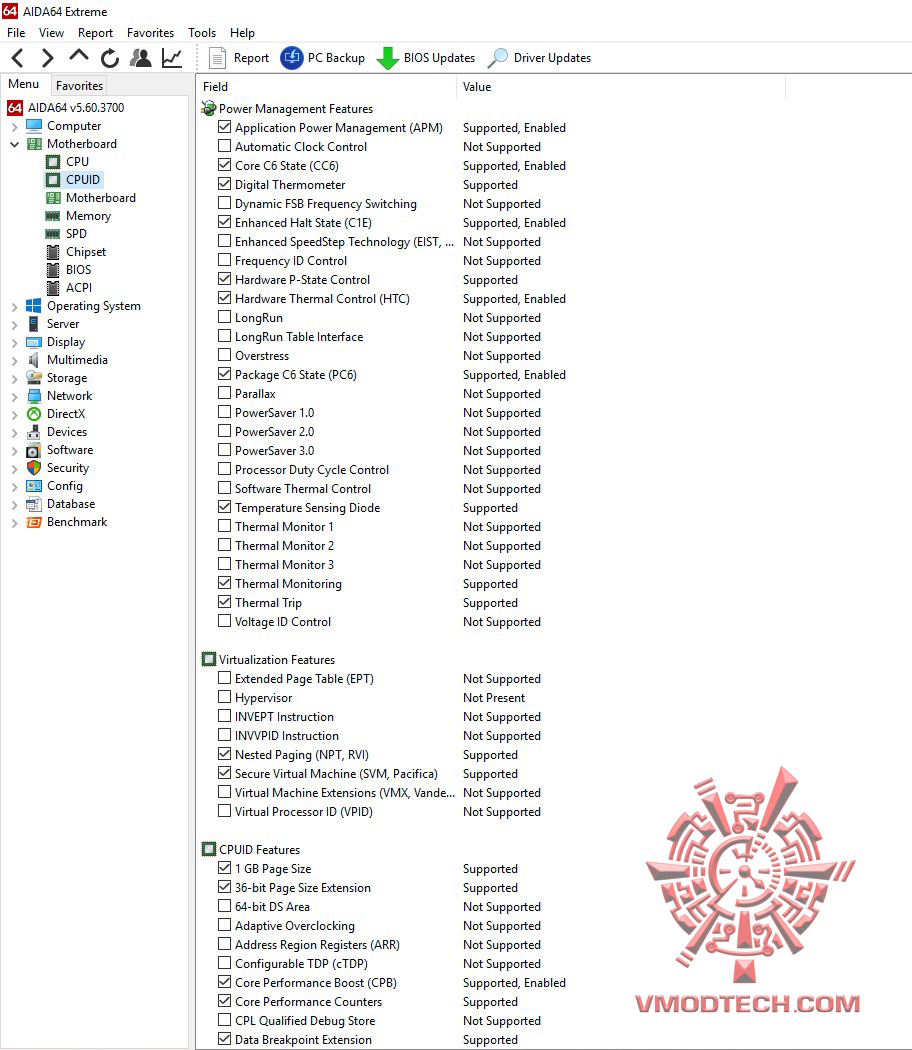912x1050 pixels.
Task: Sort by the Value column header
Action: 621,87
